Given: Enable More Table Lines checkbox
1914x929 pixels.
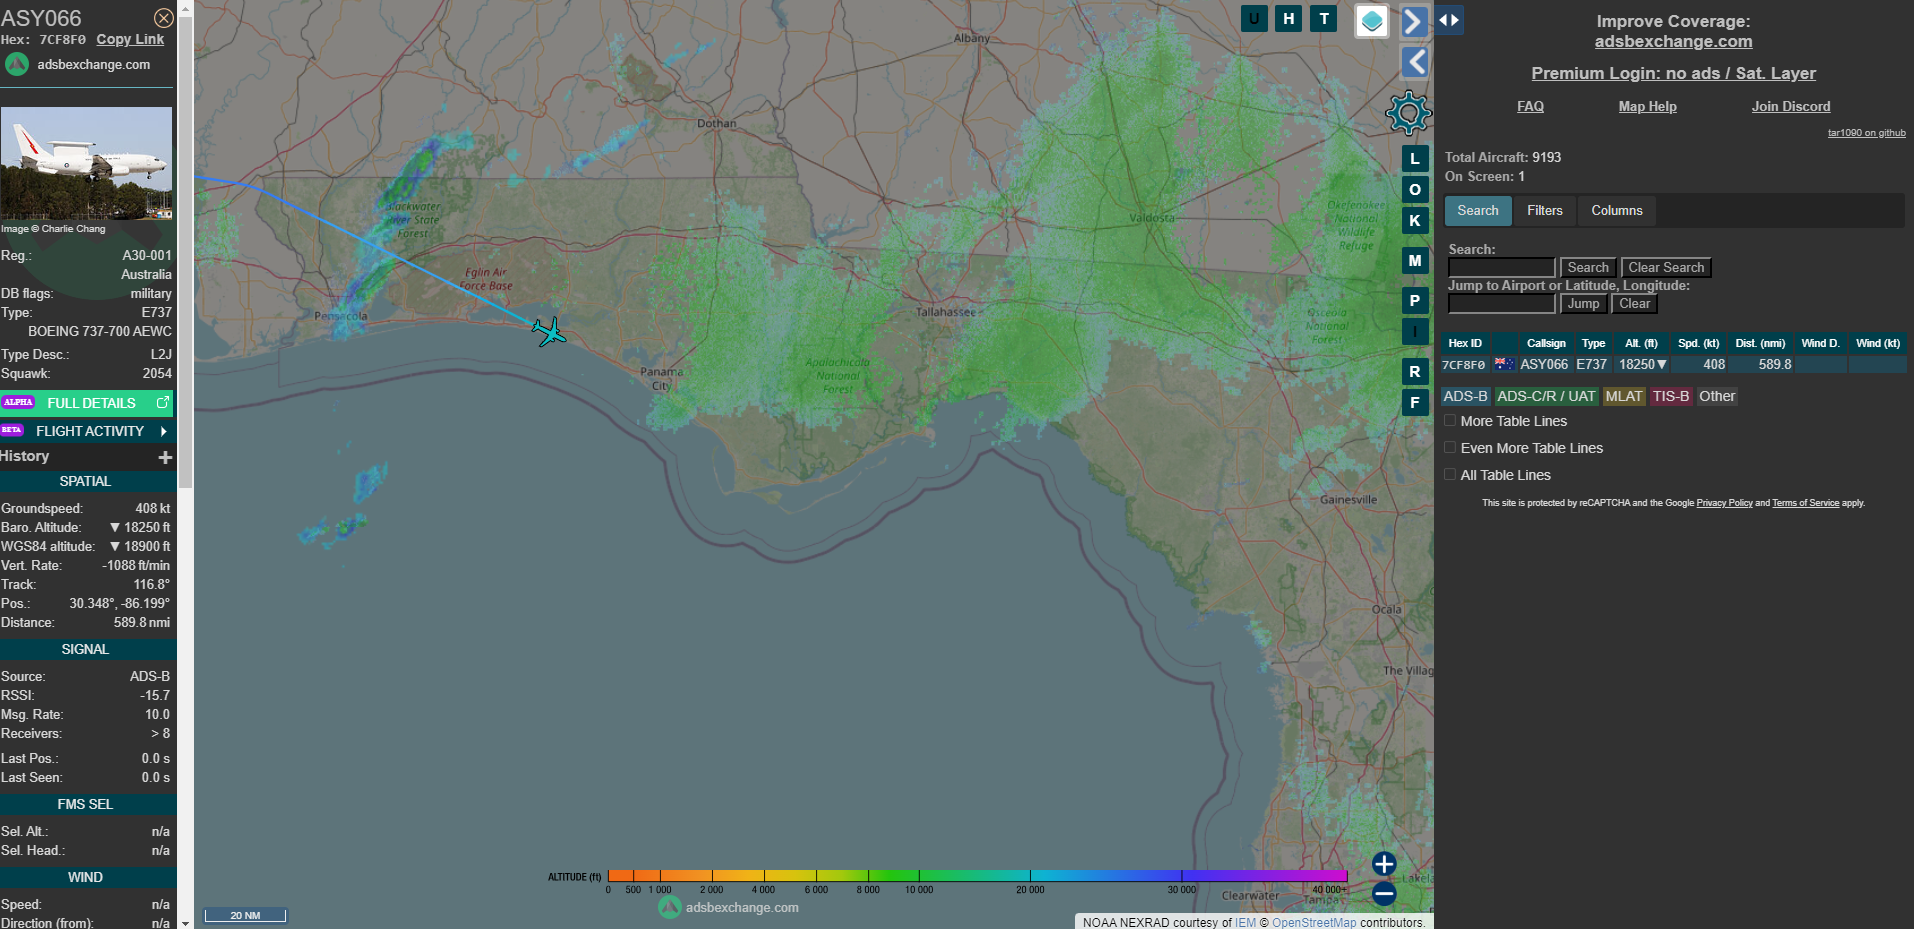Looking at the screenshot, I should (x=1450, y=421).
